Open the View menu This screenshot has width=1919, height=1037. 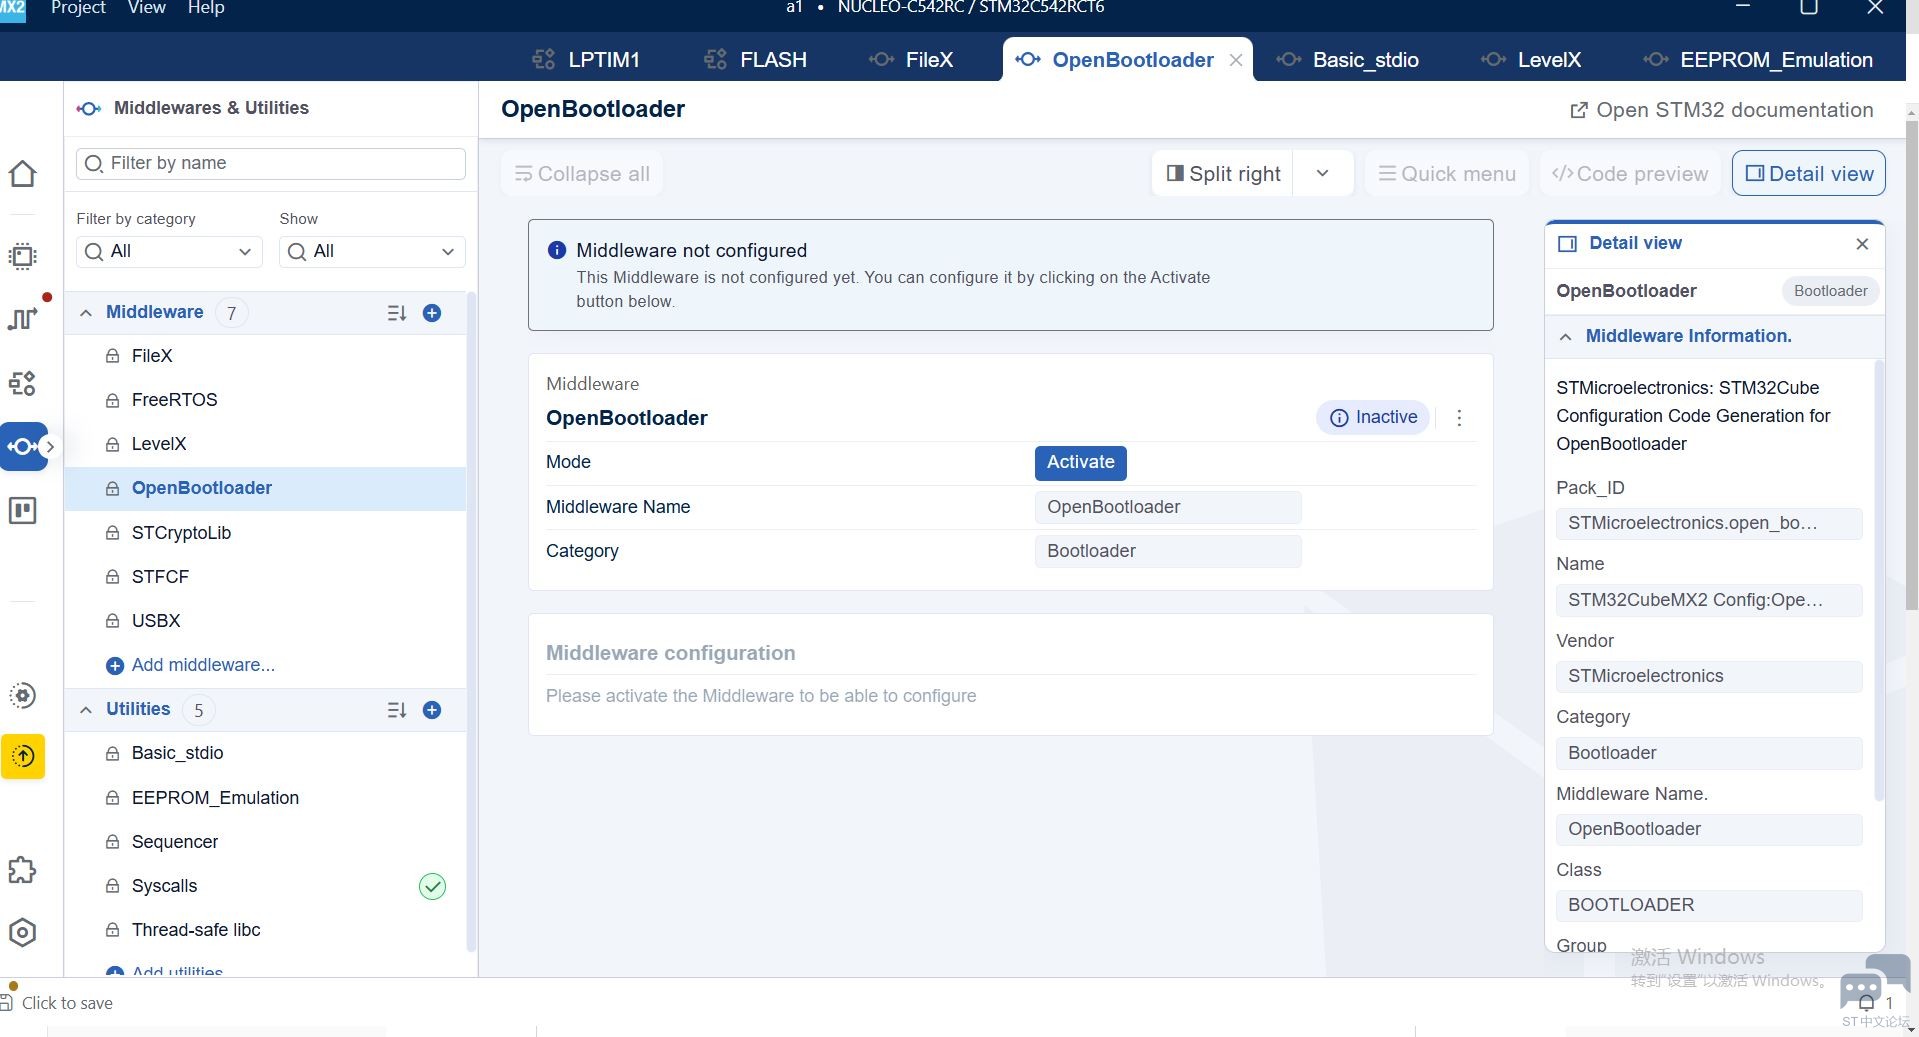tap(146, 8)
